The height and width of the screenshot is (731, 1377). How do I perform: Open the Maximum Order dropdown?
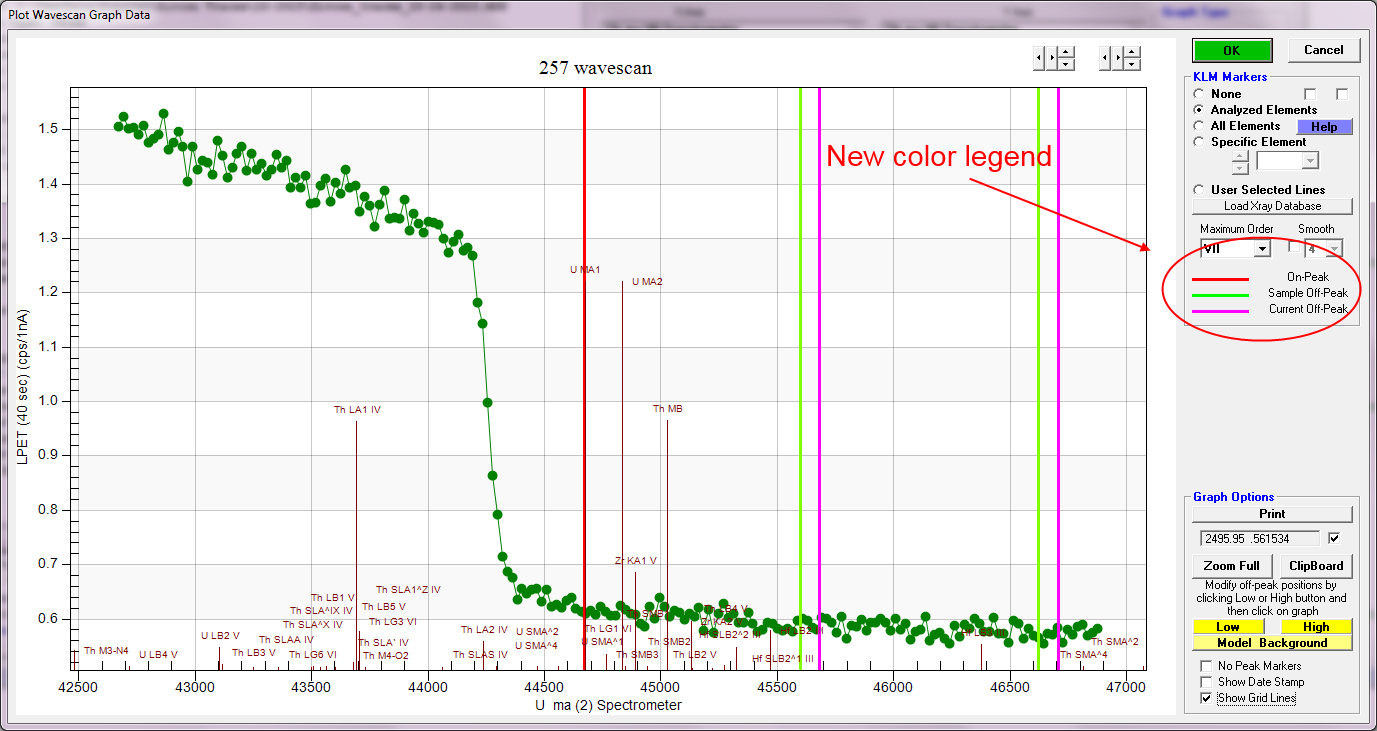pos(1261,249)
